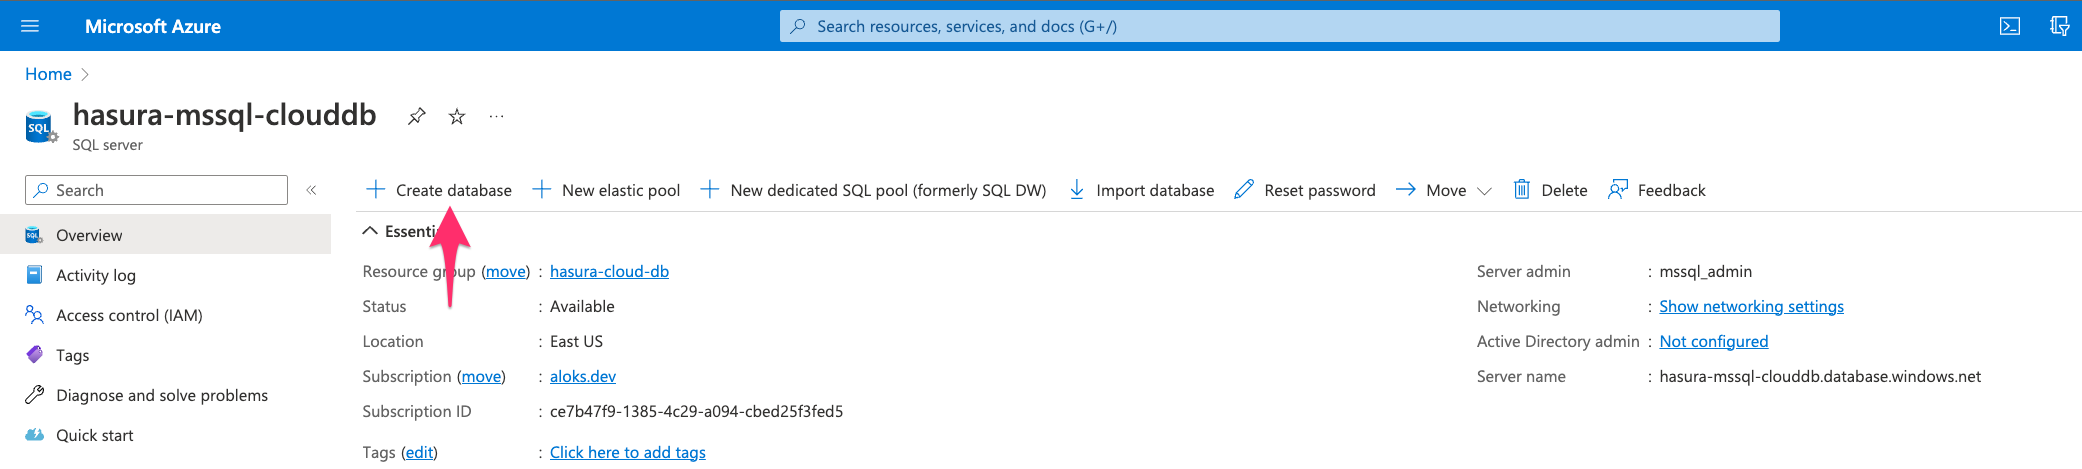Open the hamburger portal menu

point(30,26)
